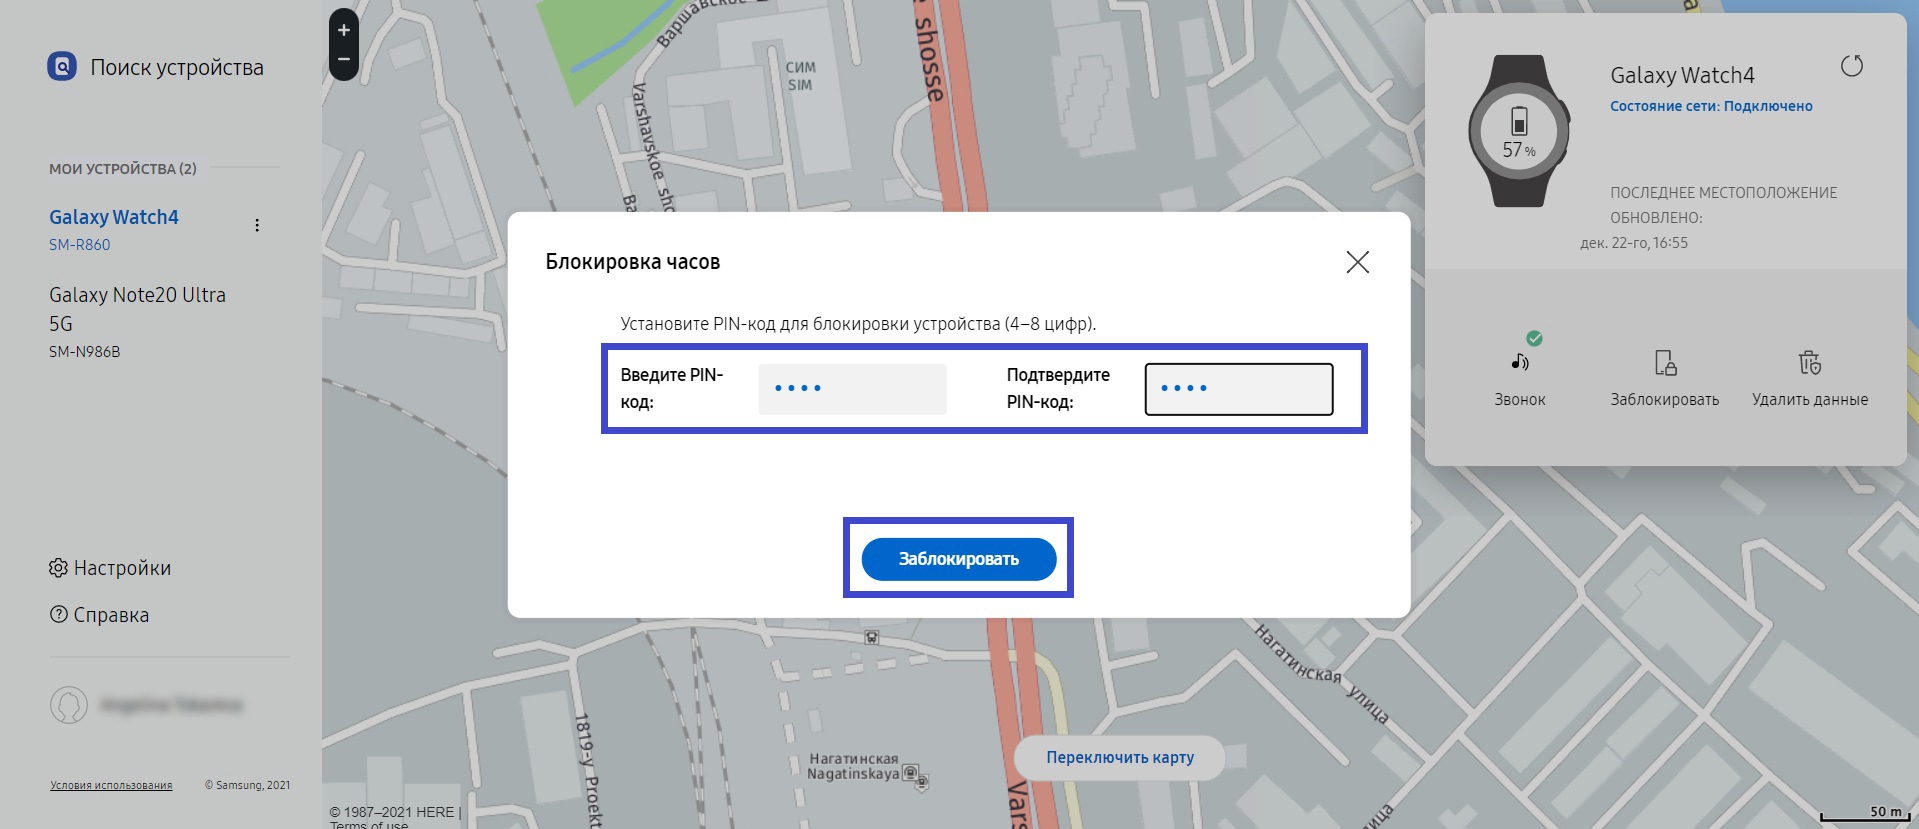The width and height of the screenshot is (1919, 829).
Task: Click the user profile avatar icon
Action: (69, 705)
